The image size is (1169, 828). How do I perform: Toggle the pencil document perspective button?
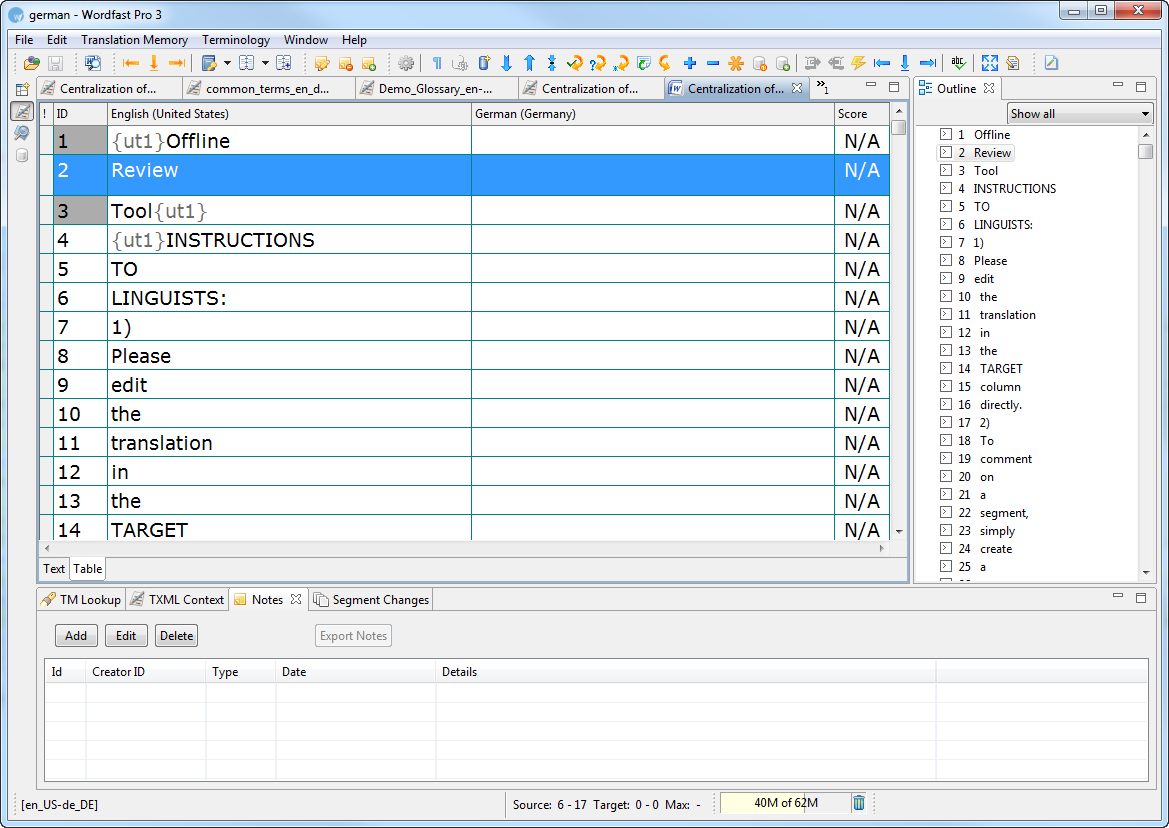(x=22, y=111)
